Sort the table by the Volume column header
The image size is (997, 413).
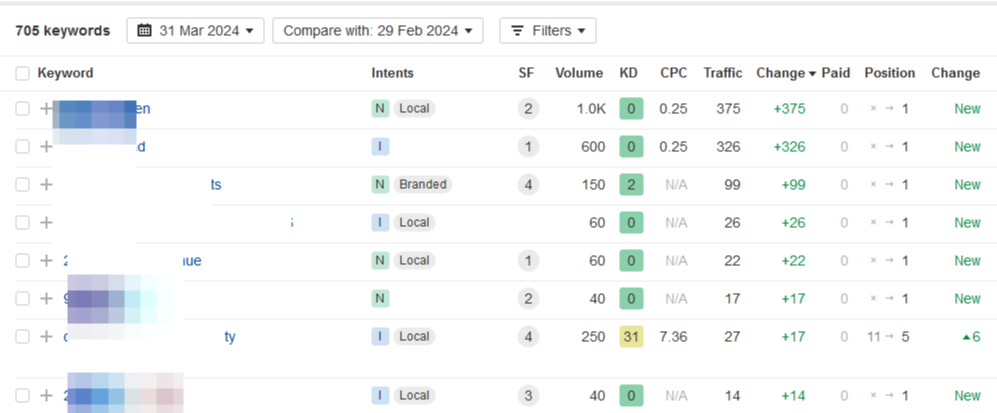(579, 73)
